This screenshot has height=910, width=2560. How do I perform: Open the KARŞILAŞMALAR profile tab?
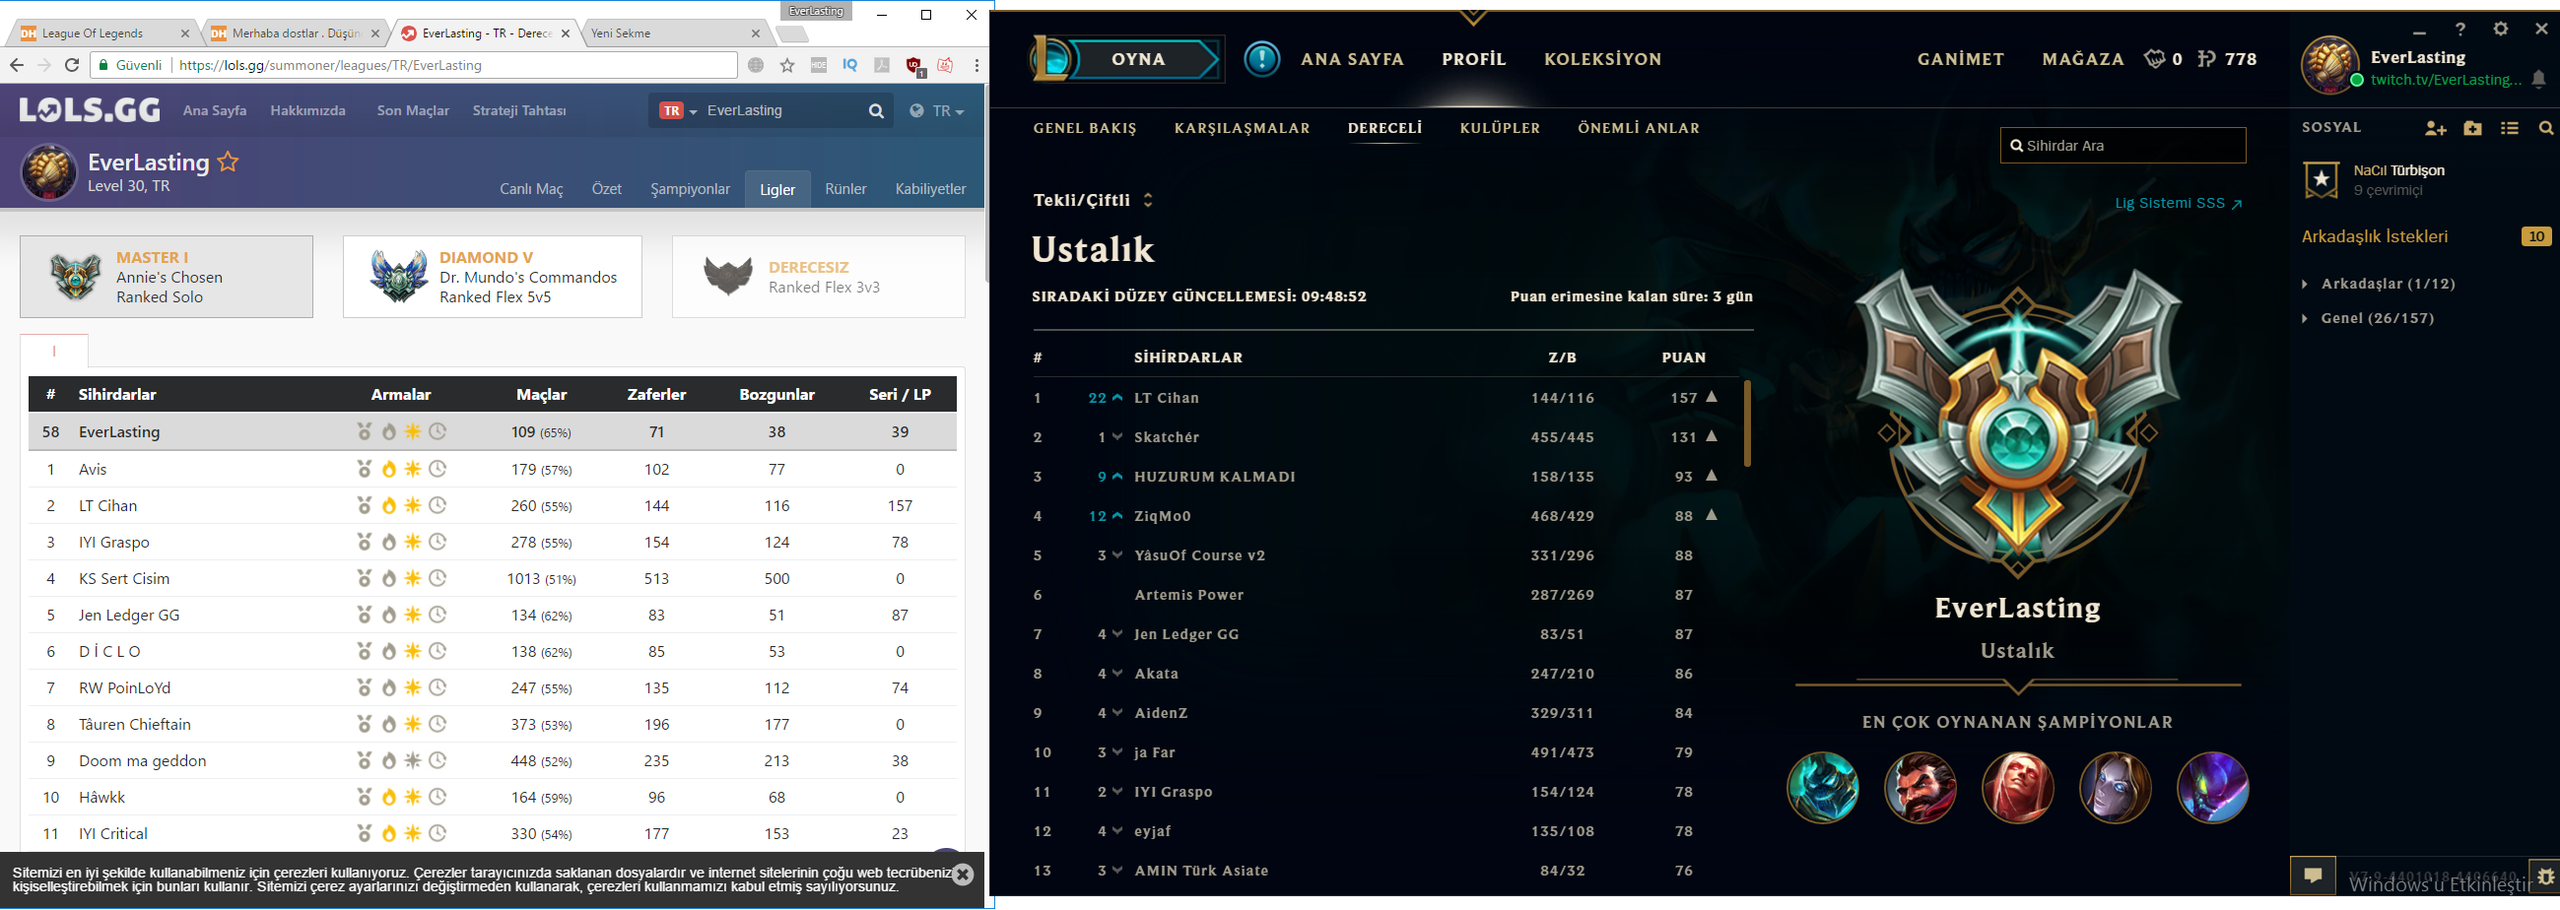tap(1242, 128)
